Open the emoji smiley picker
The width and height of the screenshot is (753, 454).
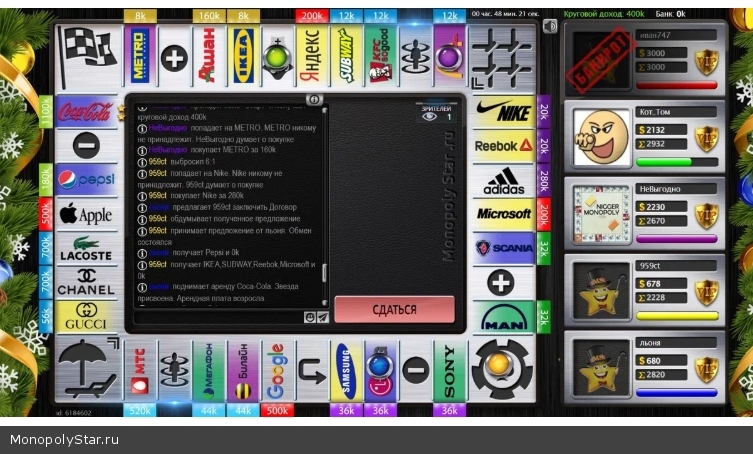[310, 317]
